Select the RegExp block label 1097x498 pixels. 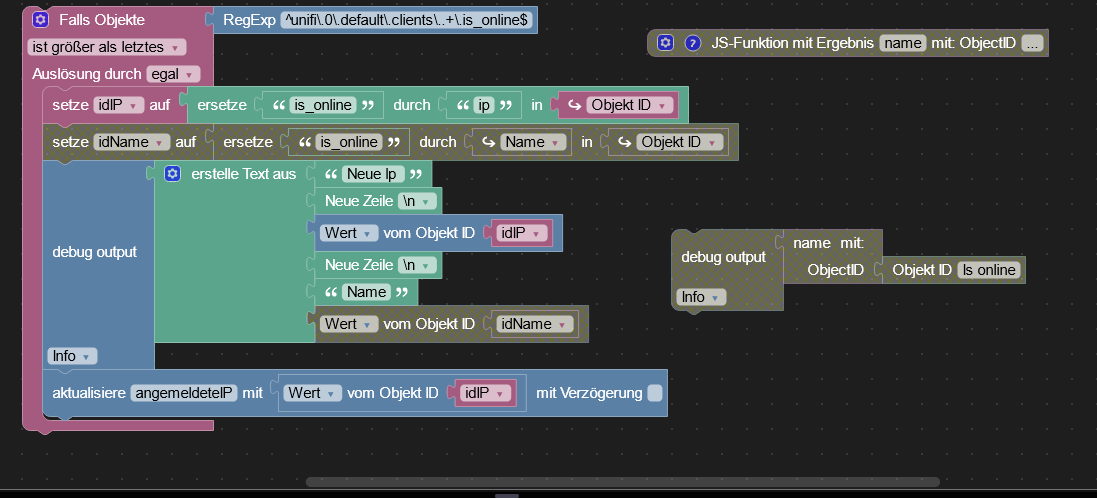249,20
